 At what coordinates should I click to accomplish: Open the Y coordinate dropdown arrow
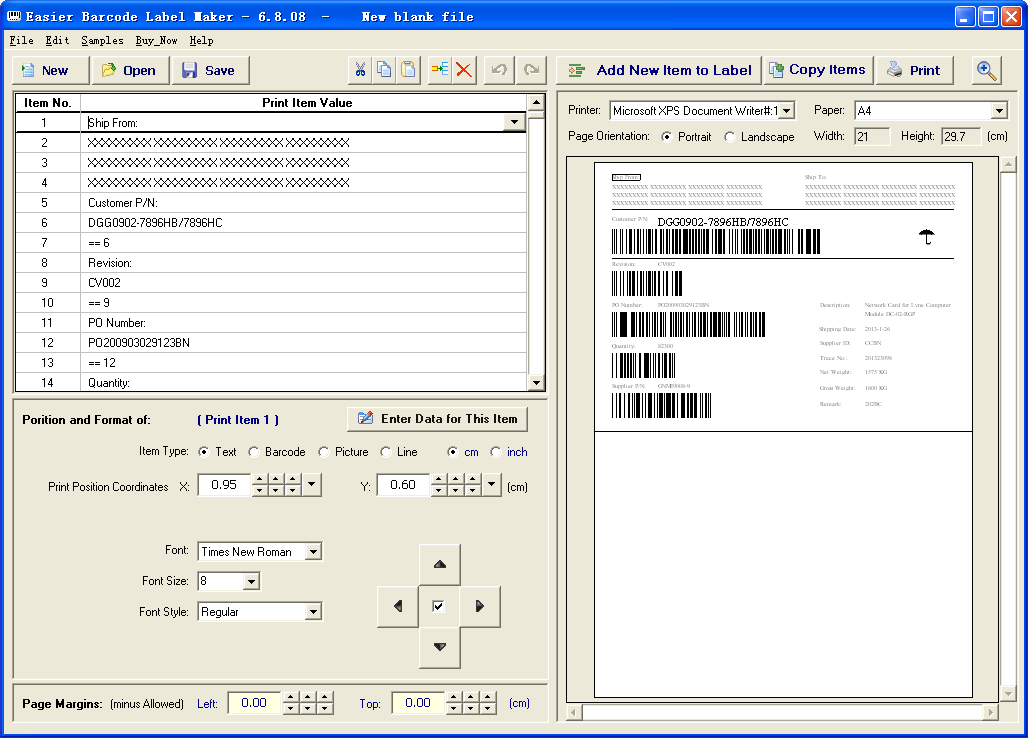point(491,485)
